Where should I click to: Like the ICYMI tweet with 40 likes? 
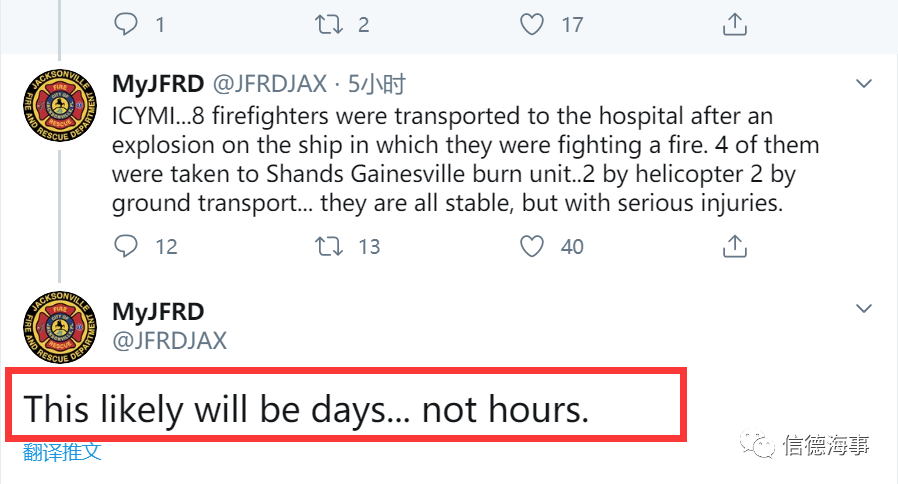click(x=531, y=246)
